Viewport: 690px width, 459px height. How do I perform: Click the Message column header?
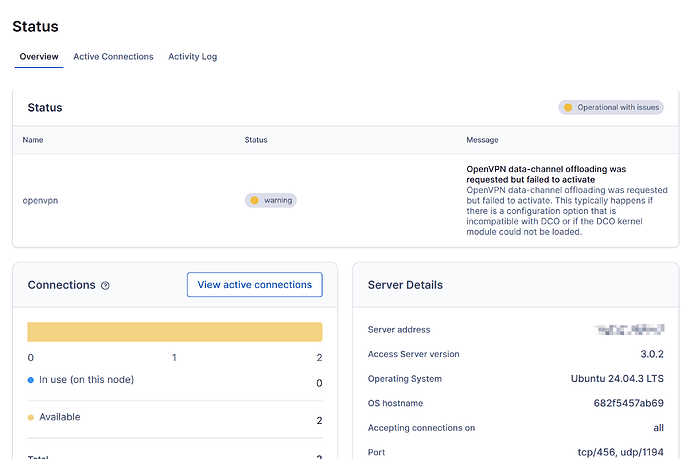[482, 140]
